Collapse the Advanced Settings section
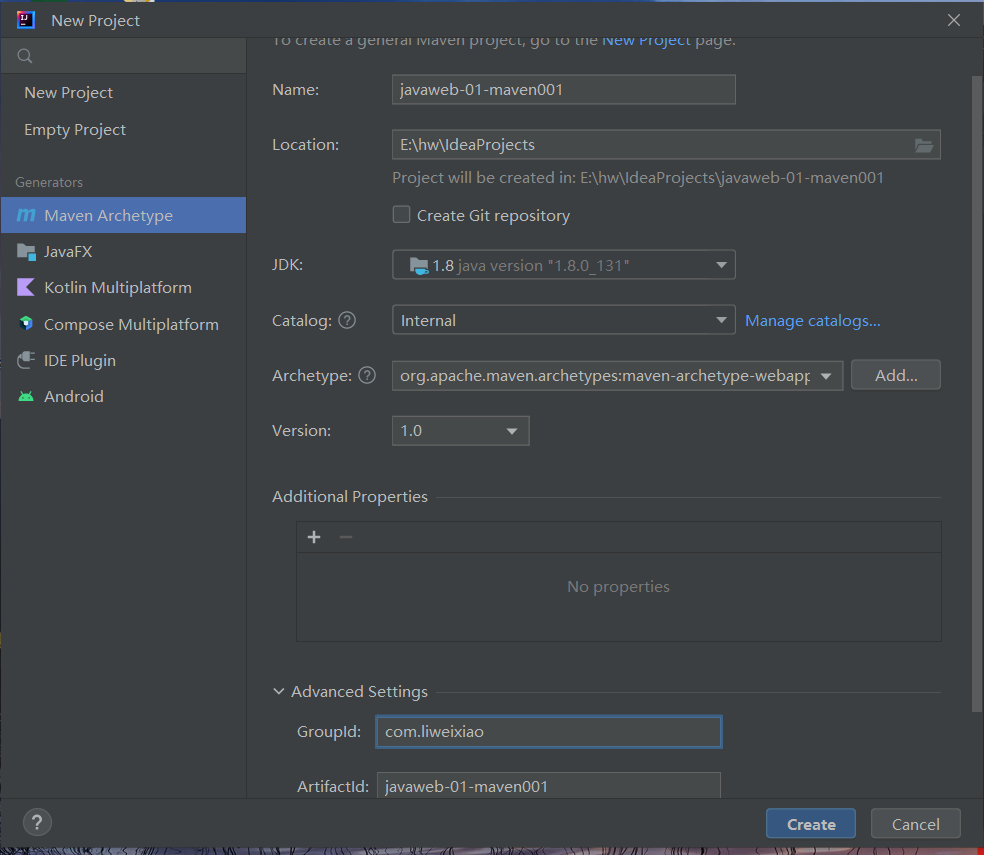The height and width of the screenshot is (855, 984). pyautogui.click(x=279, y=691)
